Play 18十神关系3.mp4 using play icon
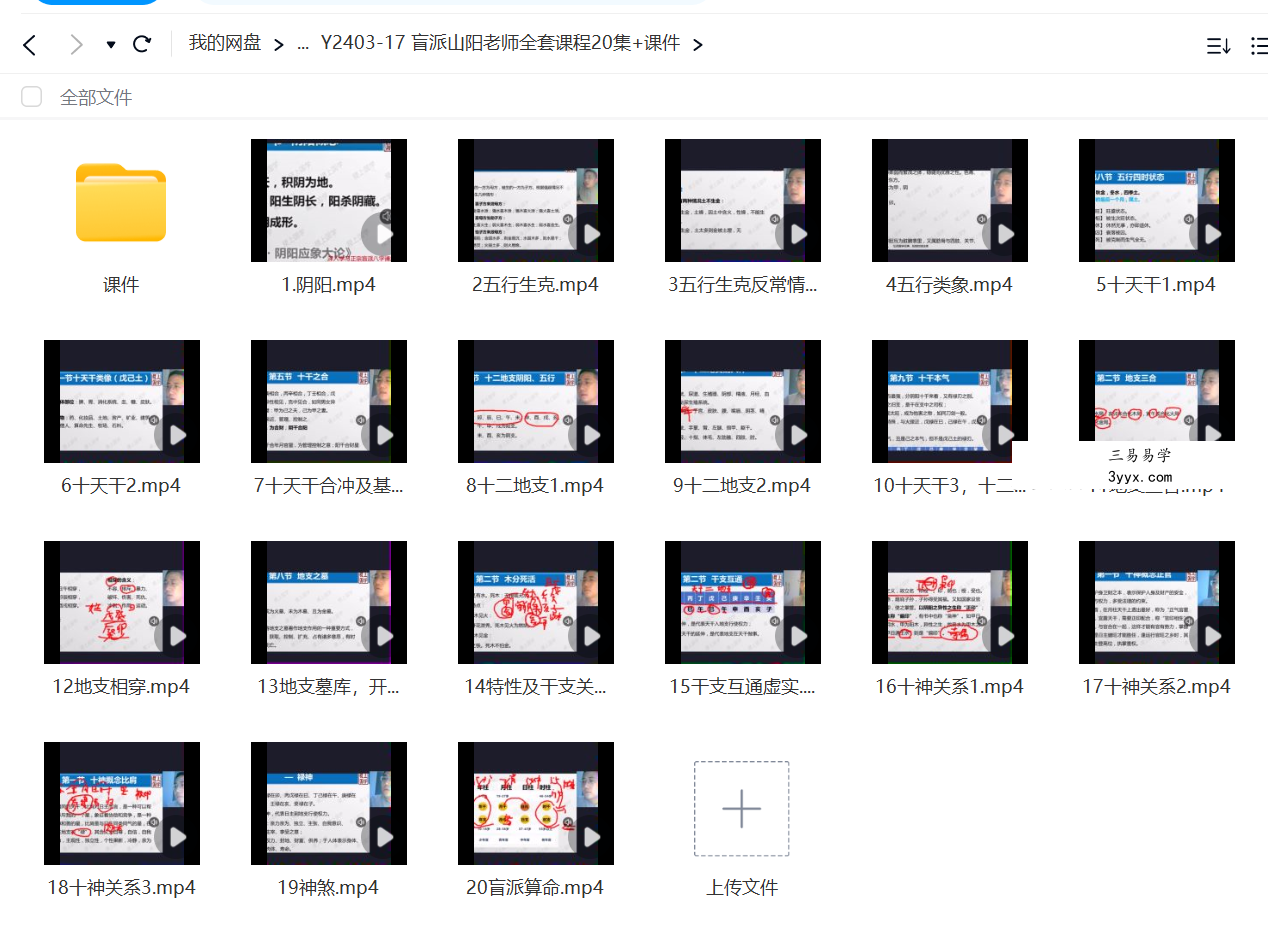Image resolution: width=1268 pixels, height=930 pixels. click(x=178, y=837)
